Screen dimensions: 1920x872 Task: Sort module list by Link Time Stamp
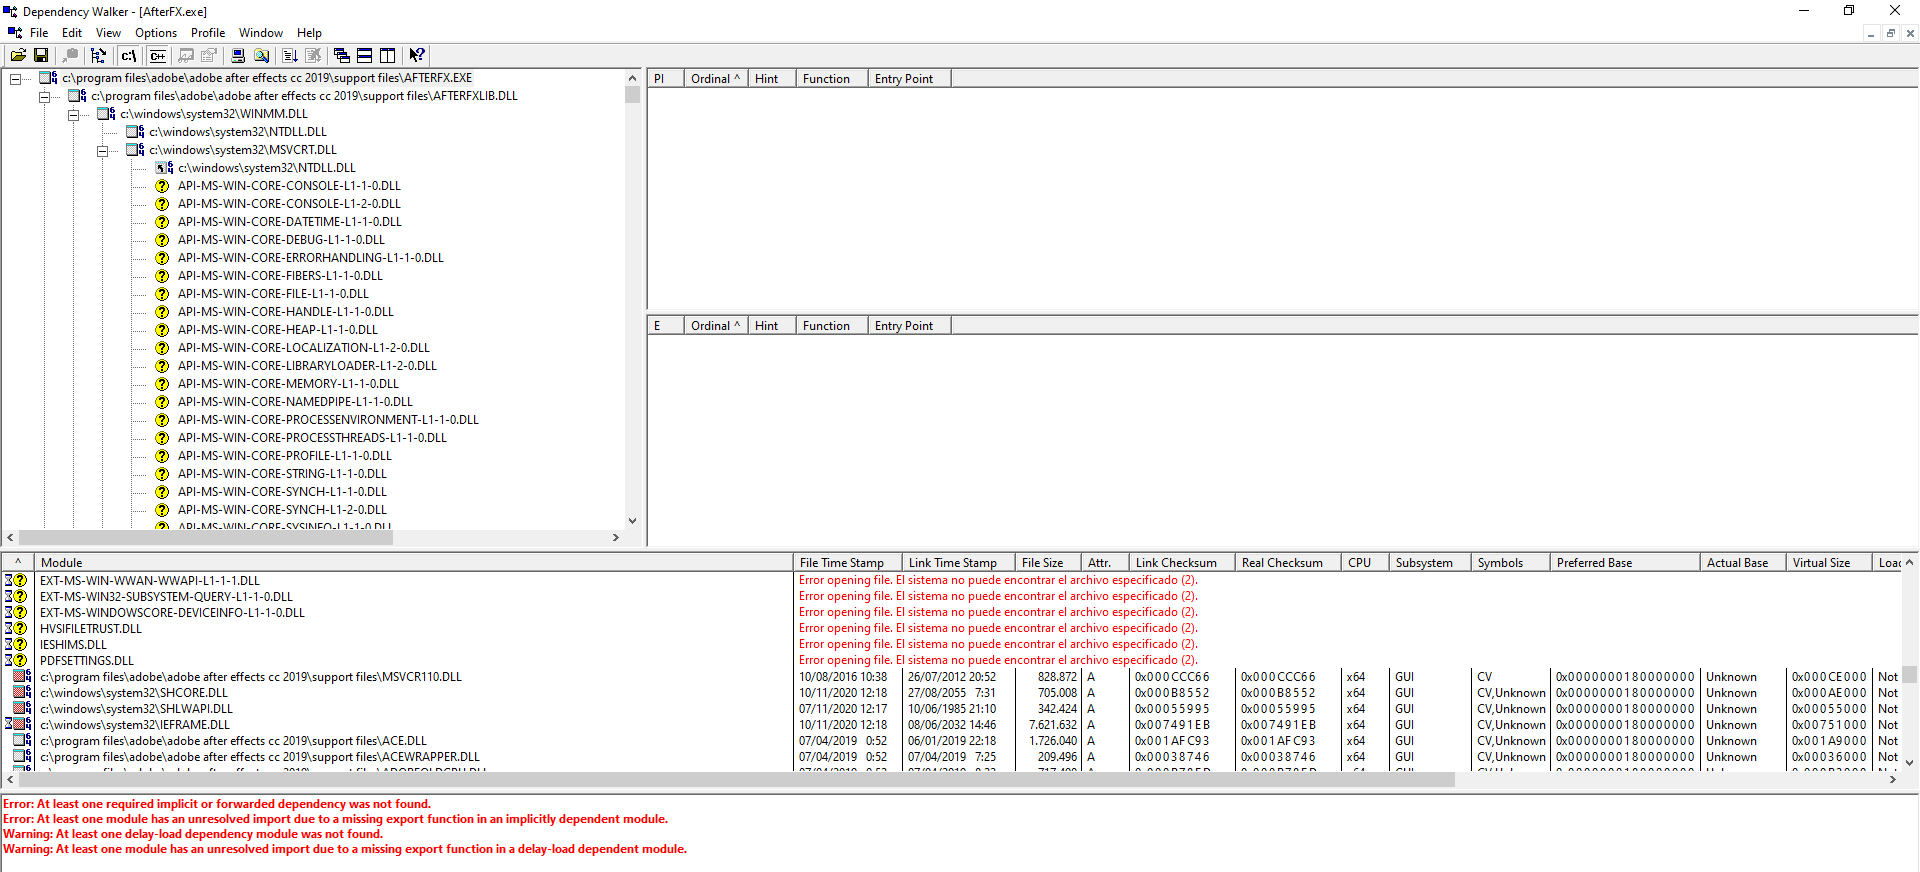957,562
